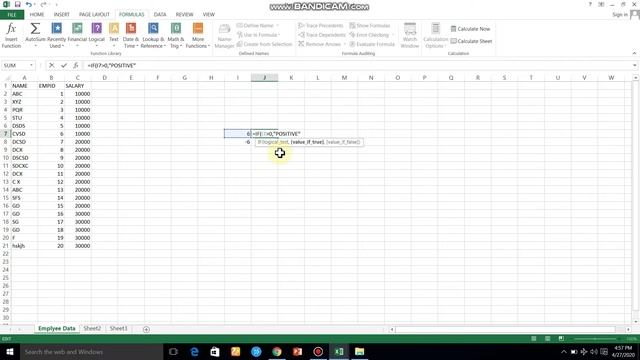Screen dimensions: 640x360
Task: Open Insert Function dialog
Action: (11, 35)
